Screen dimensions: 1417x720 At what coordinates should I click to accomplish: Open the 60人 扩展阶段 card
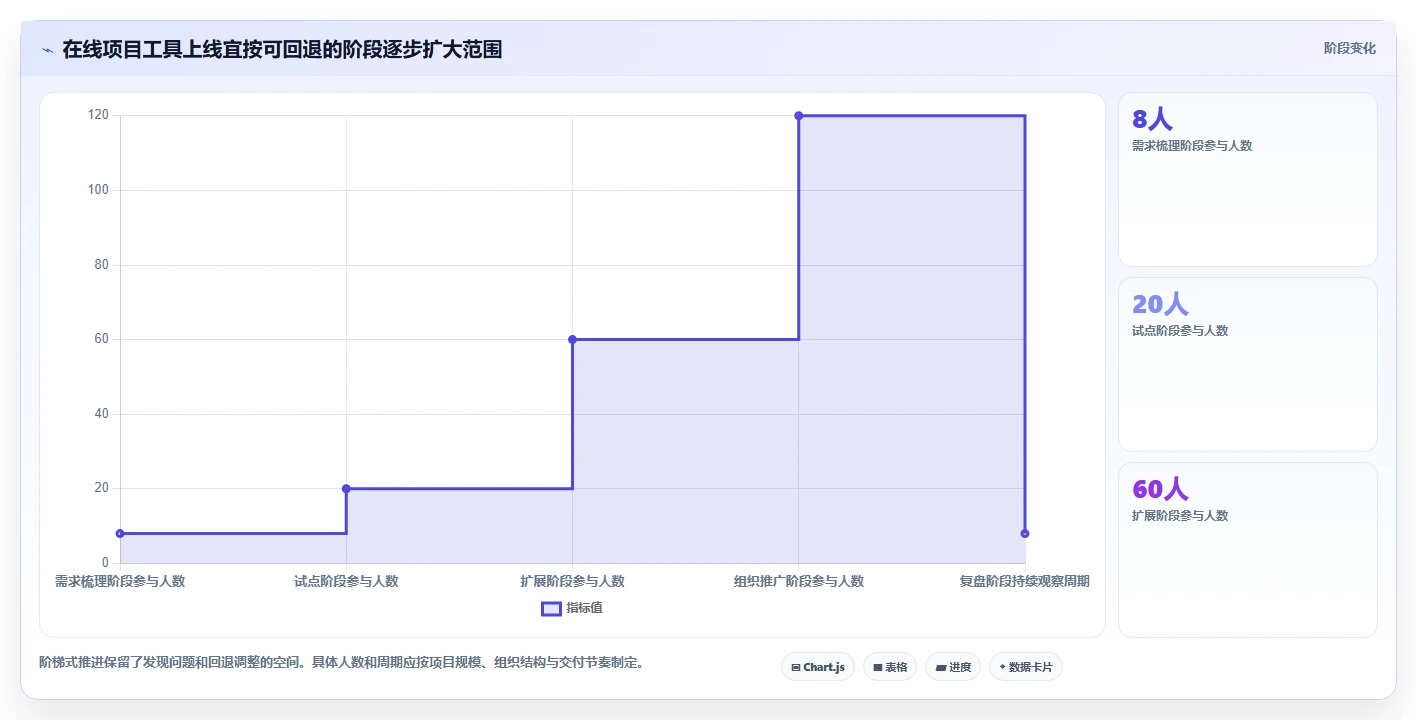[1247, 550]
